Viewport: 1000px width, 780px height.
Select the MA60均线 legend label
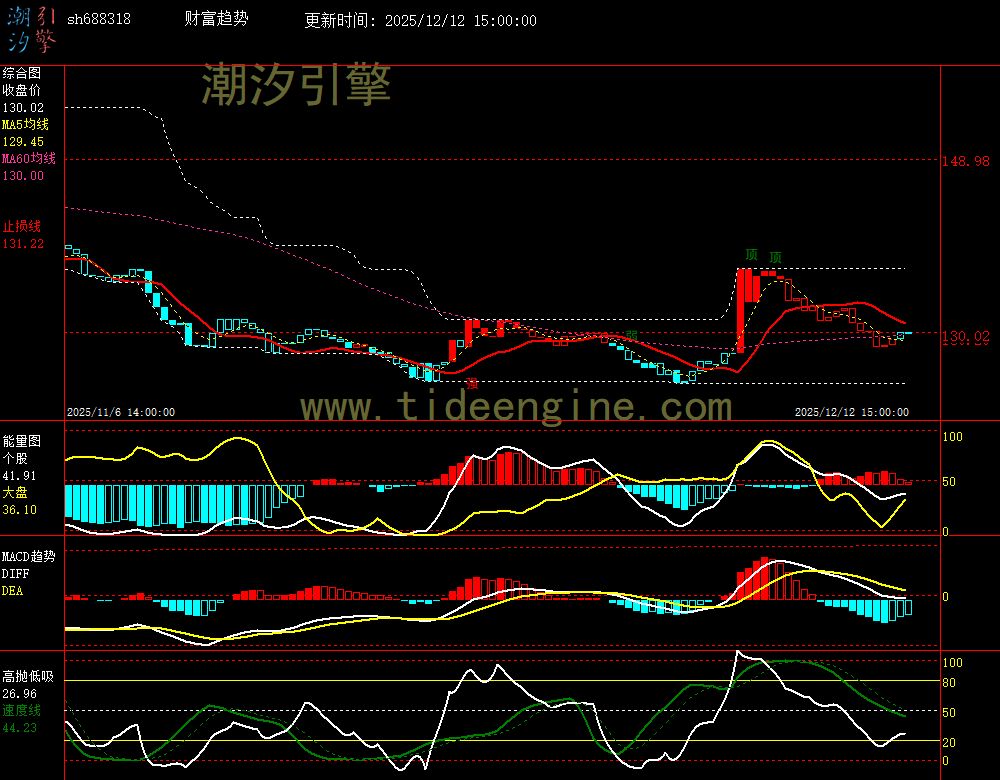(28, 158)
